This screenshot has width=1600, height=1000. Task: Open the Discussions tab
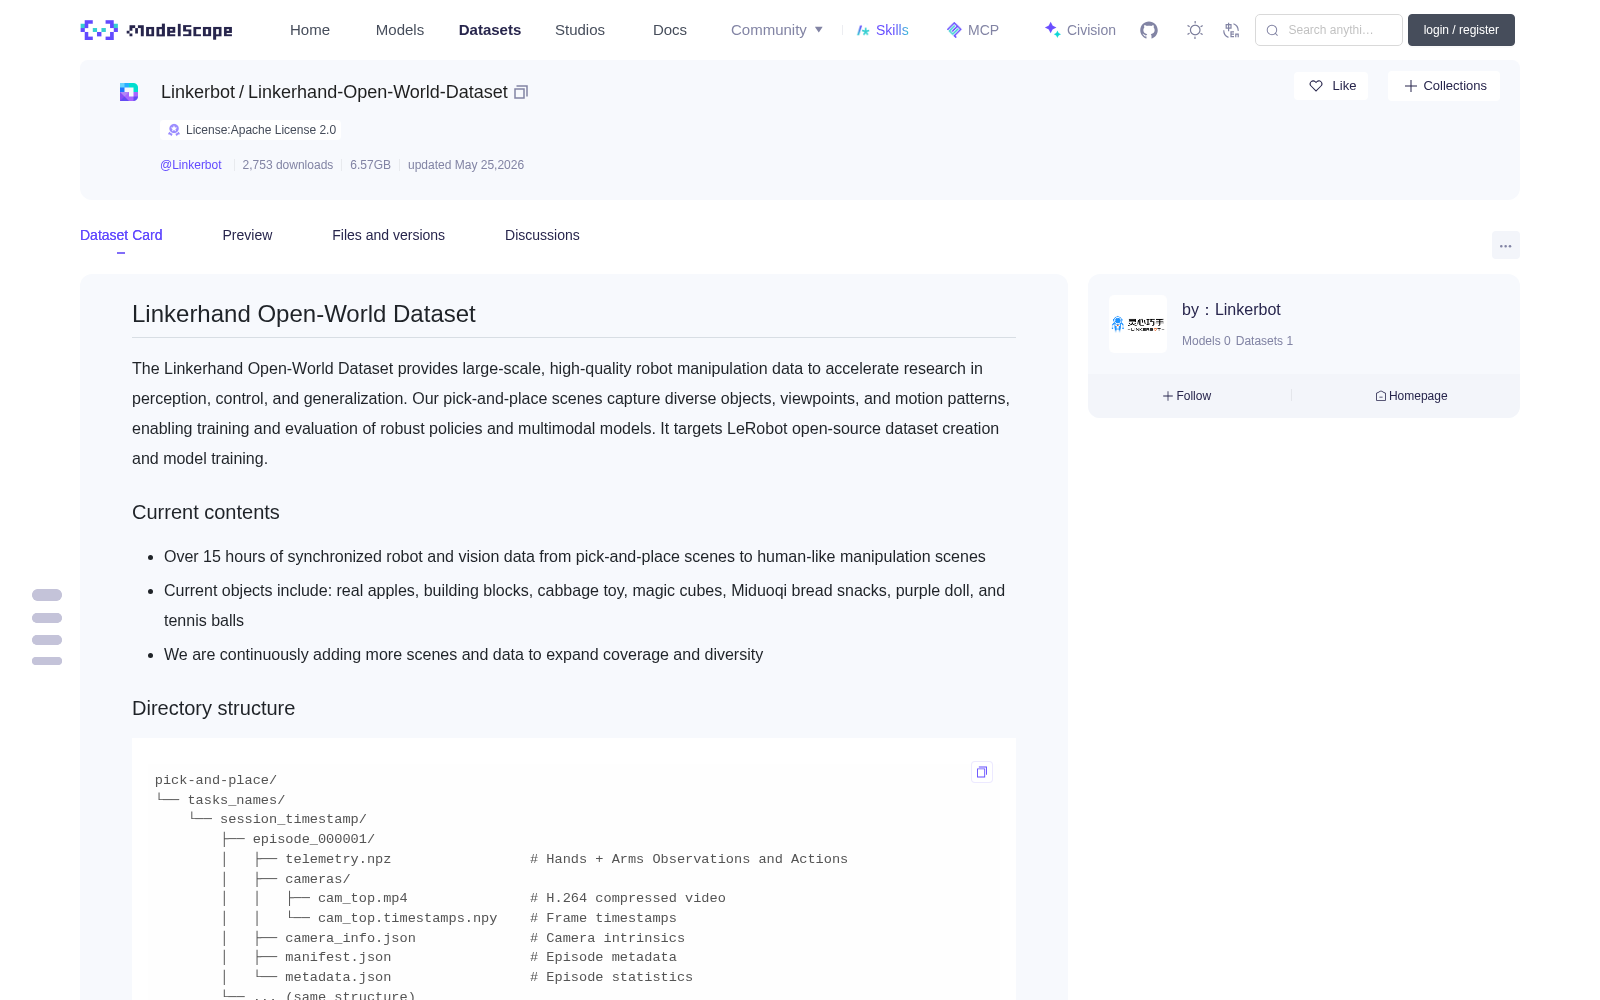pyautogui.click(x=542, y=235)
